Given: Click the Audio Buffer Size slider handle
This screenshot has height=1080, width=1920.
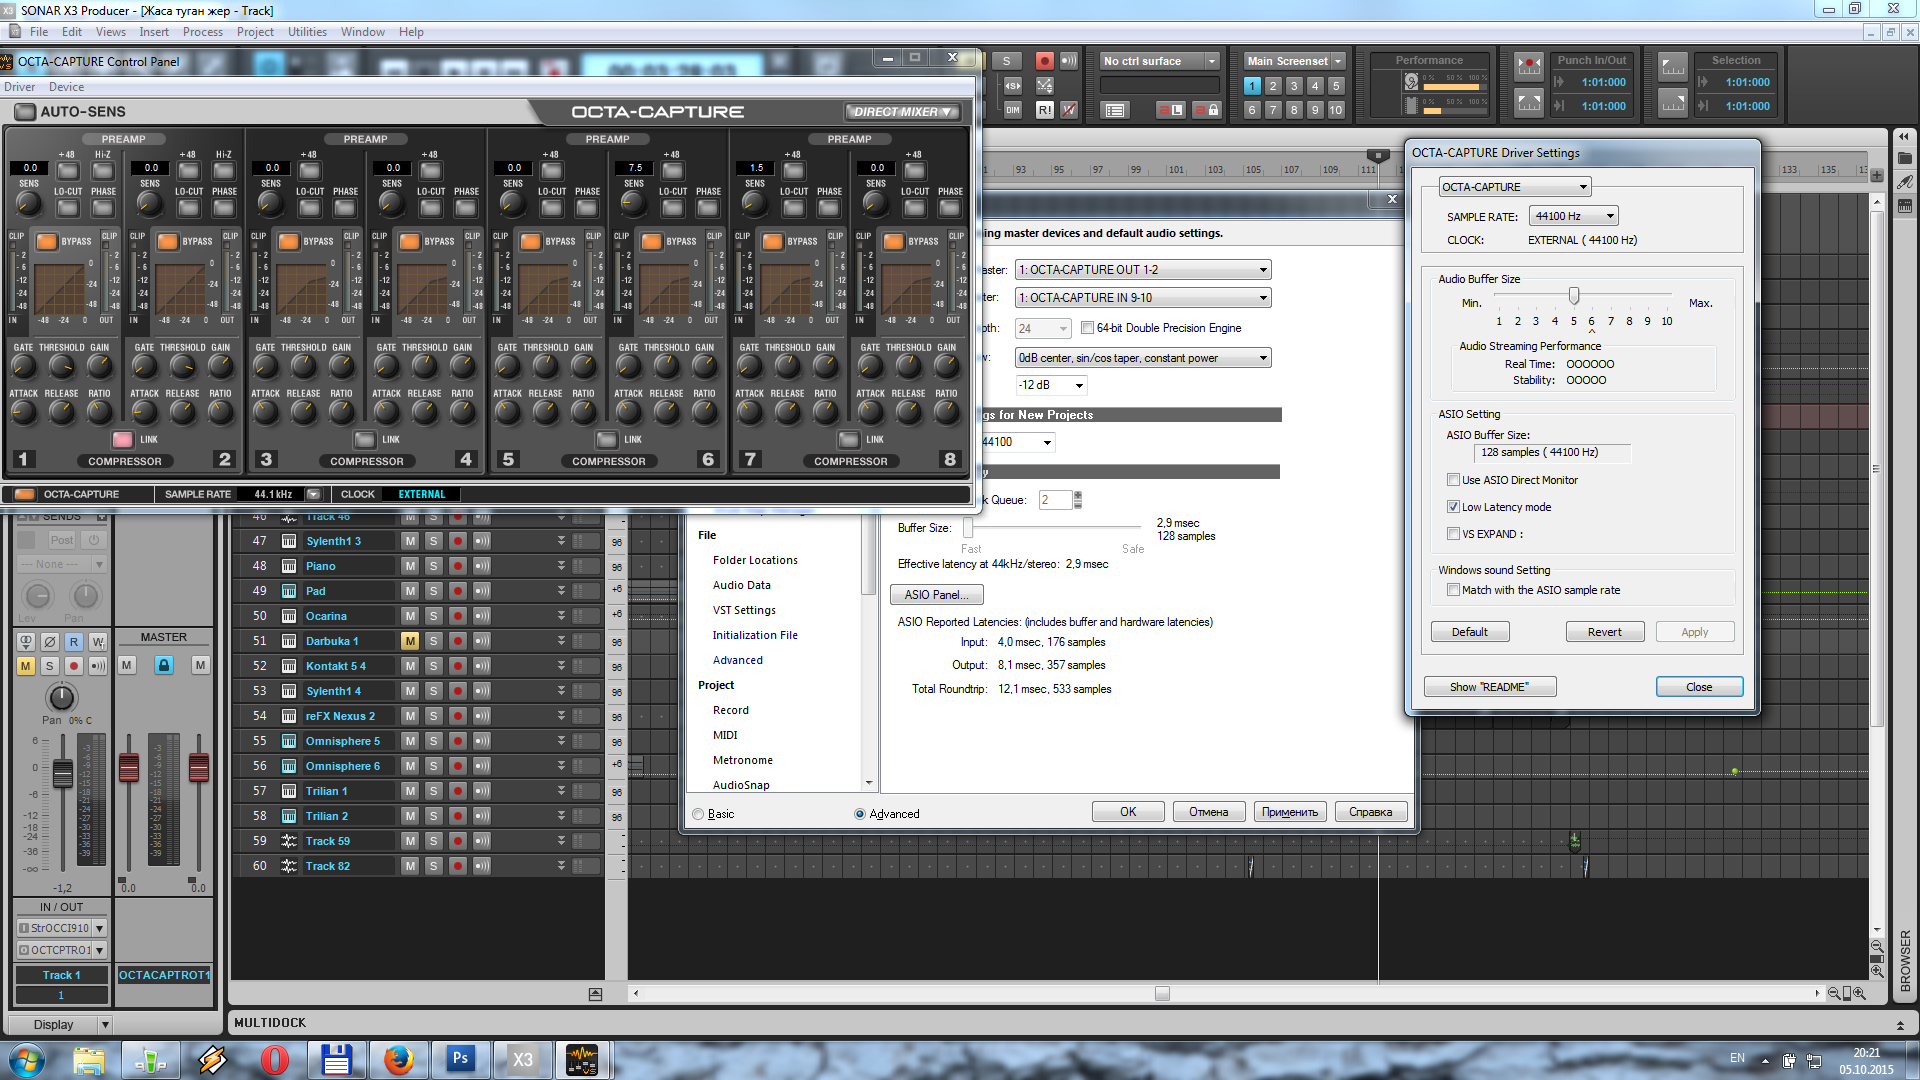Looking at the screenshot, I should click(1574, 296).
